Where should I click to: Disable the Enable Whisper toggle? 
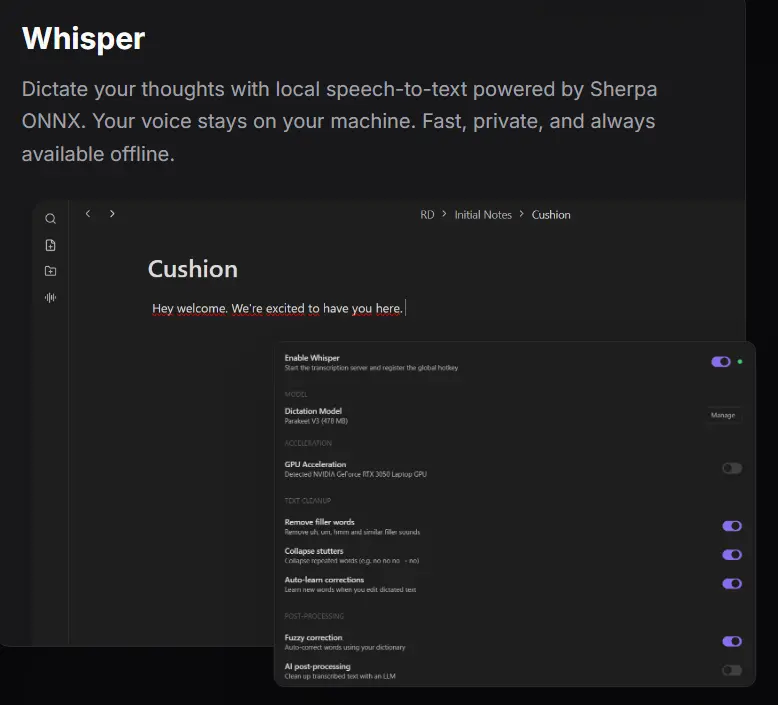[720, 362]
